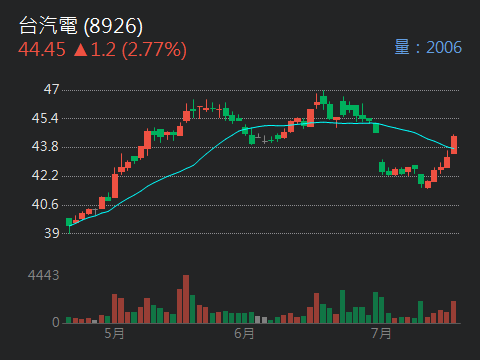Click the stock name 台汽電 (8926)
This screenshot has width=480, height=360.
[x=81, y=26]
